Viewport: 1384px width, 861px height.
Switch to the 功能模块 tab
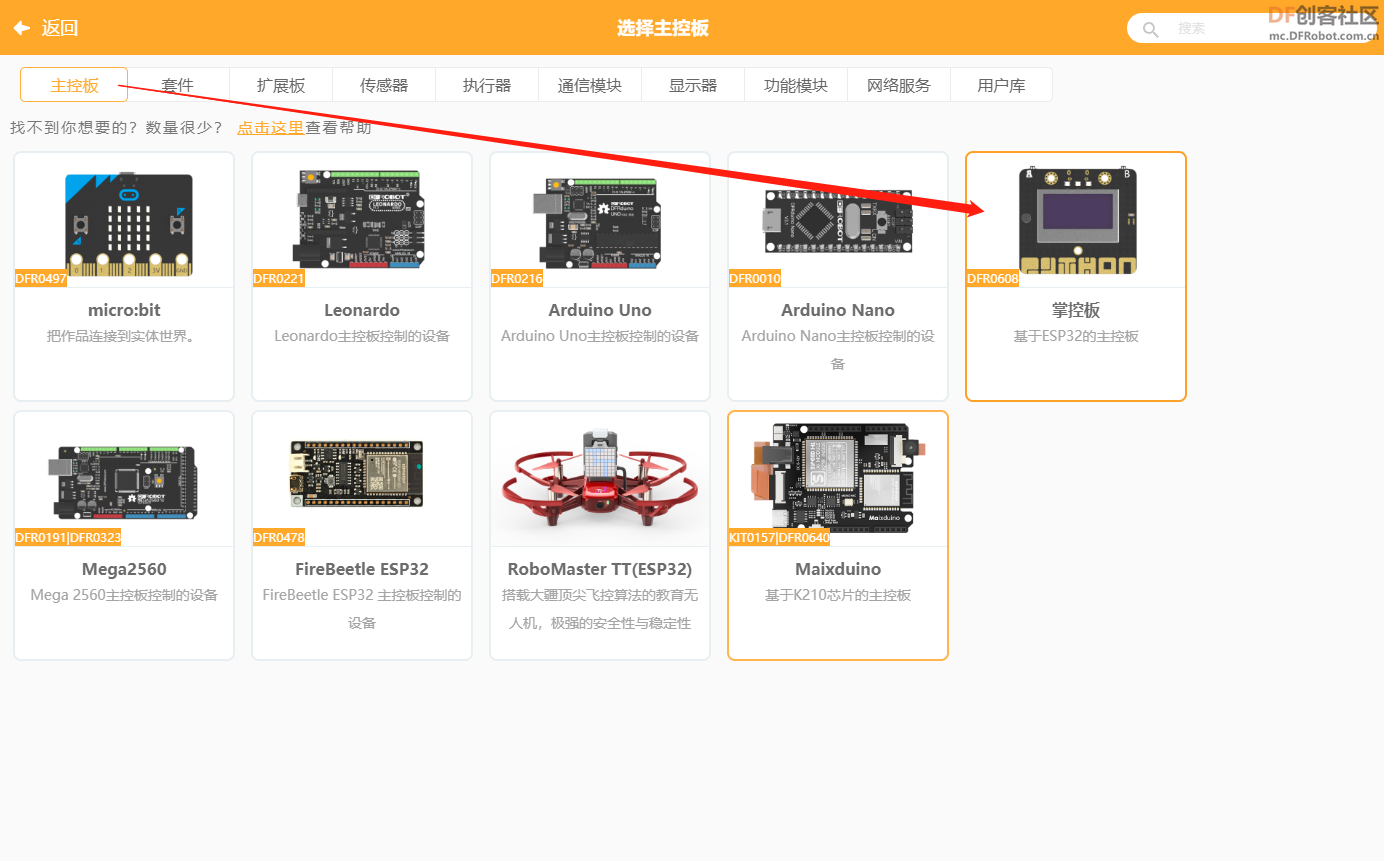796,85
